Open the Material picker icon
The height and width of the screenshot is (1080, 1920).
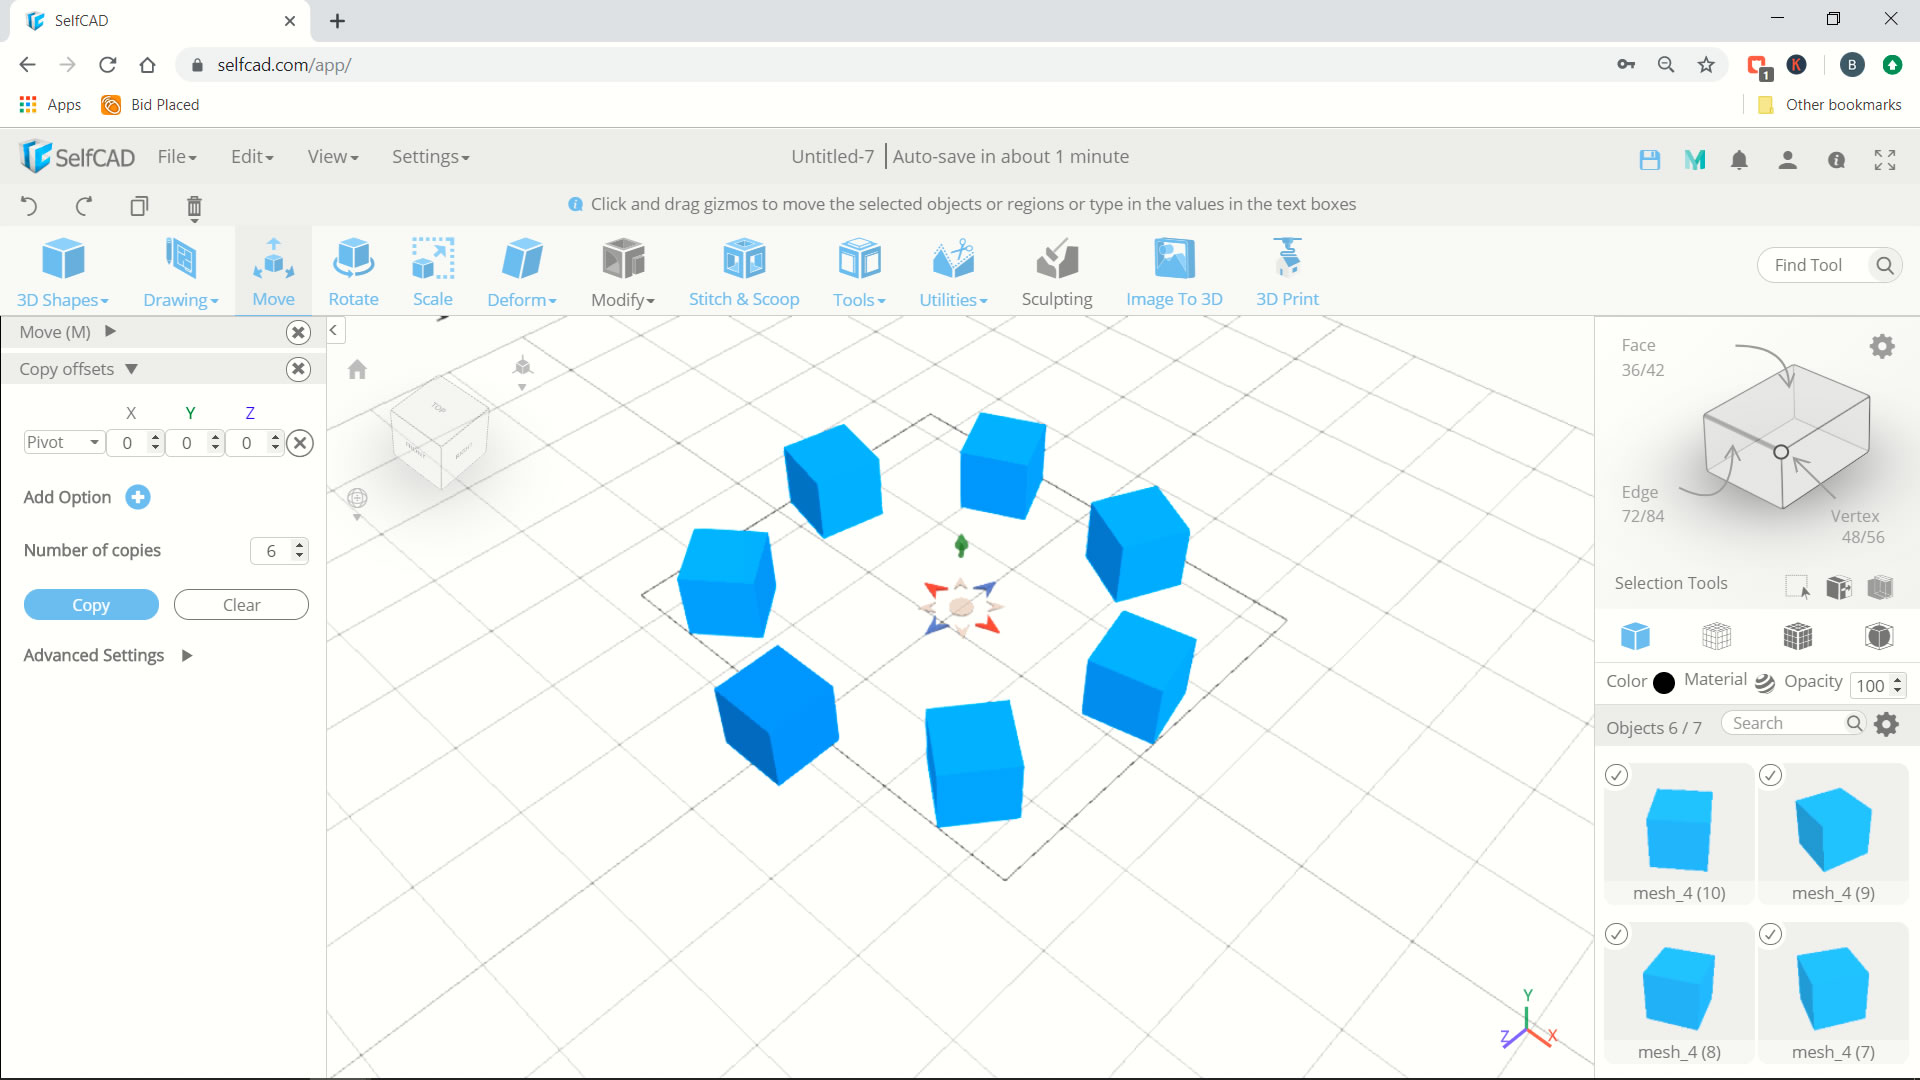1765,683
